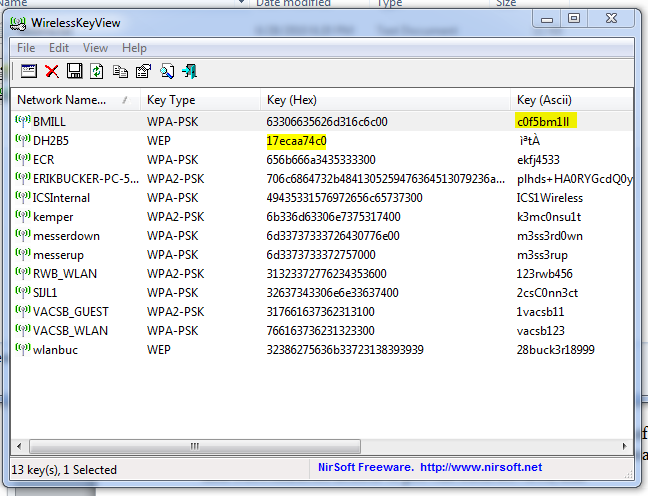This screenshot has height=496, width=648.
Task: Click the wireless icon beside kemper
Action: click(x=23, y=216)
